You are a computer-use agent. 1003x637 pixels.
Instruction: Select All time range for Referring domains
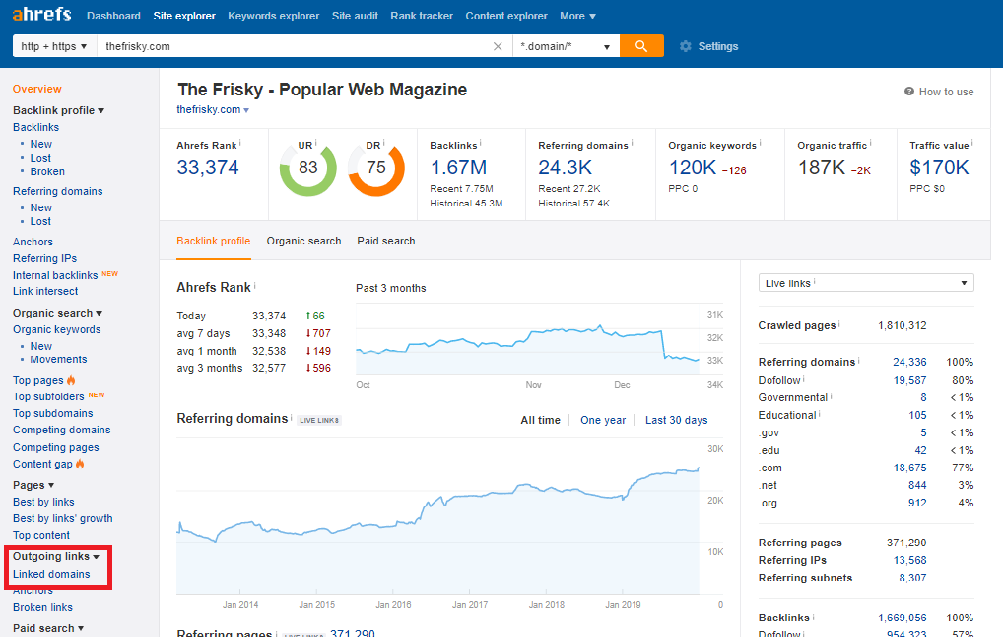[541, 420]
